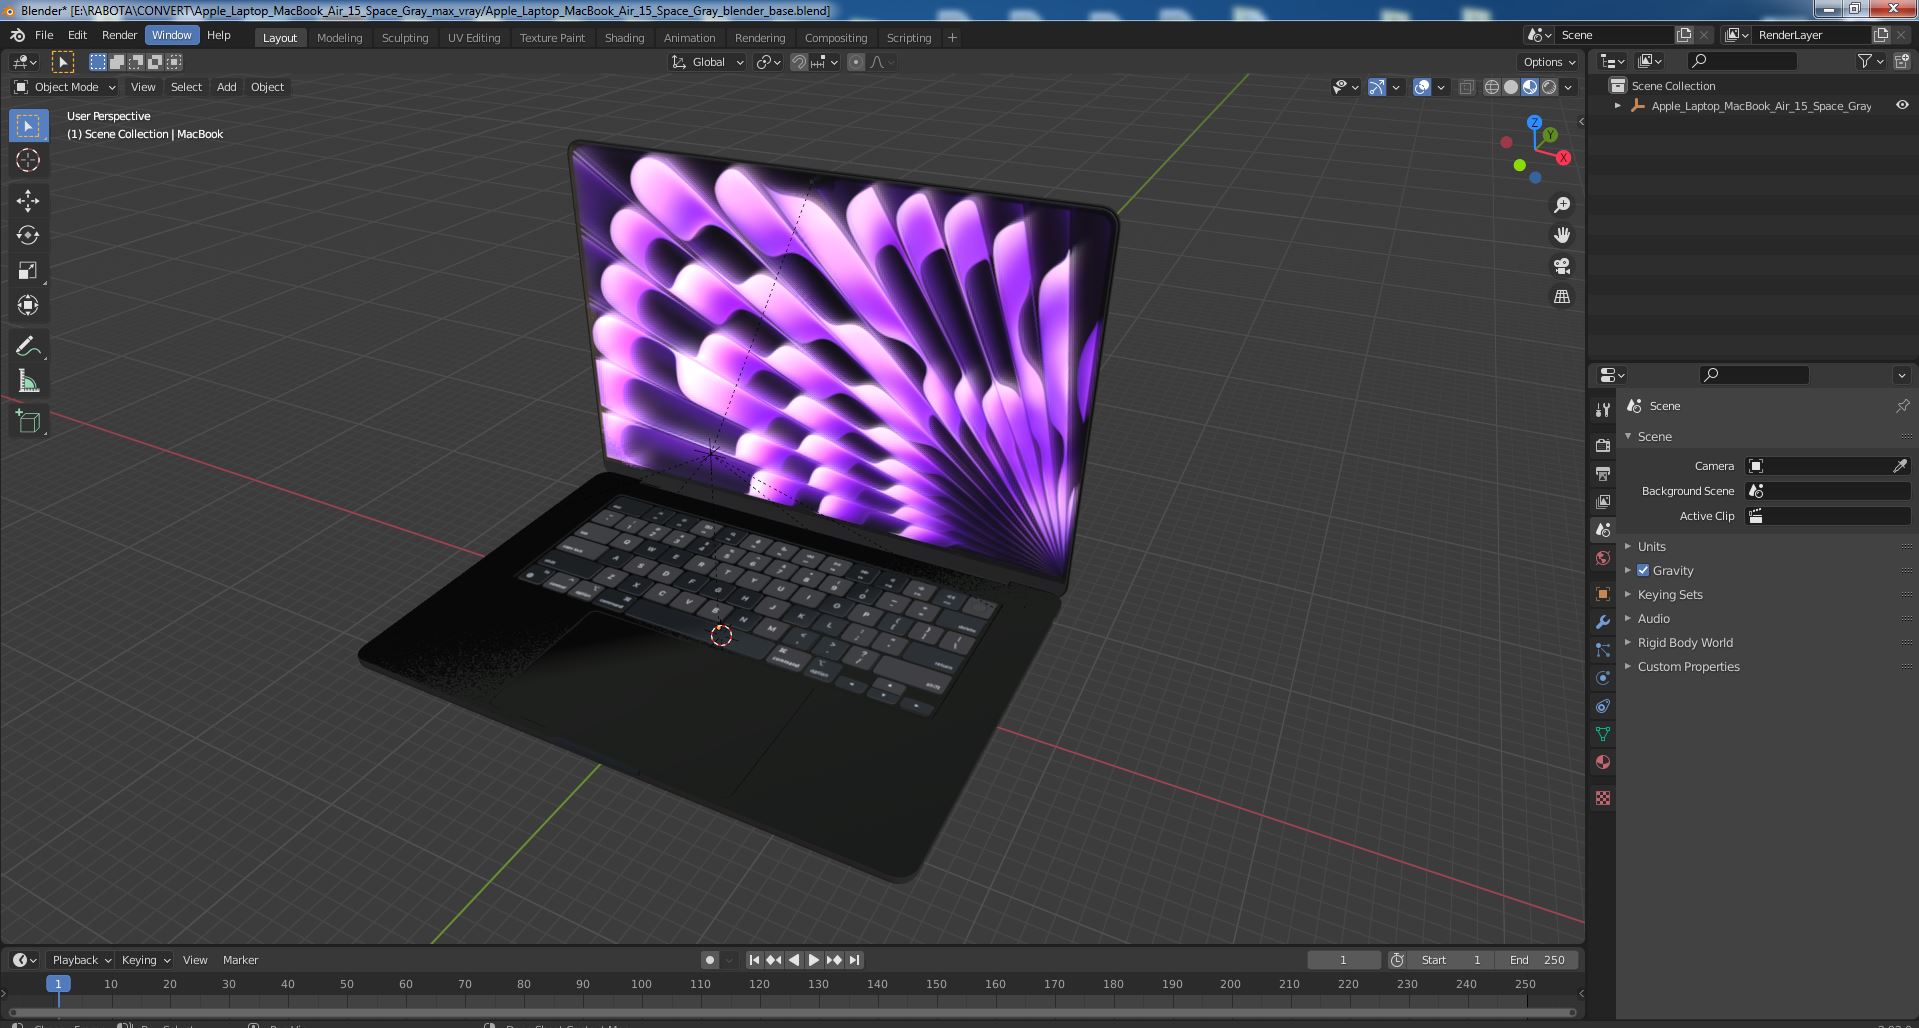Viewport: 1919px width, 1028px height.
Task: Switch to Wireframe shading
Action: pyautogui.click(x=1492, y=87)
